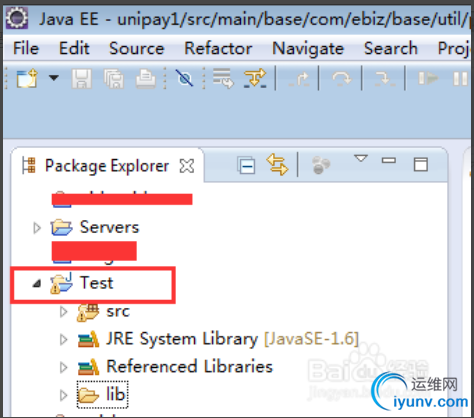
Task: Open the New dropdown arrow in toolbar
Action: click(54, 78)
